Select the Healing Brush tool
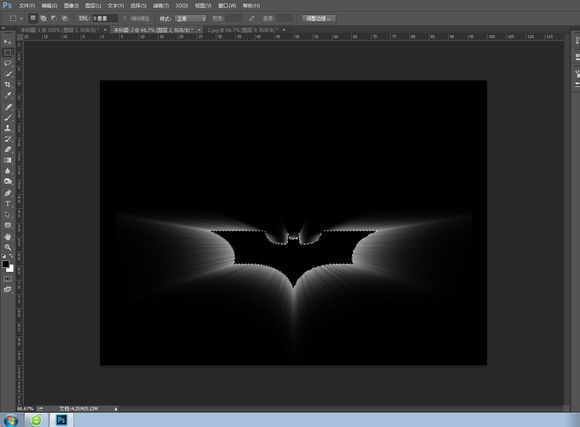This screenshot has height=427, width=580. (7, 107)
